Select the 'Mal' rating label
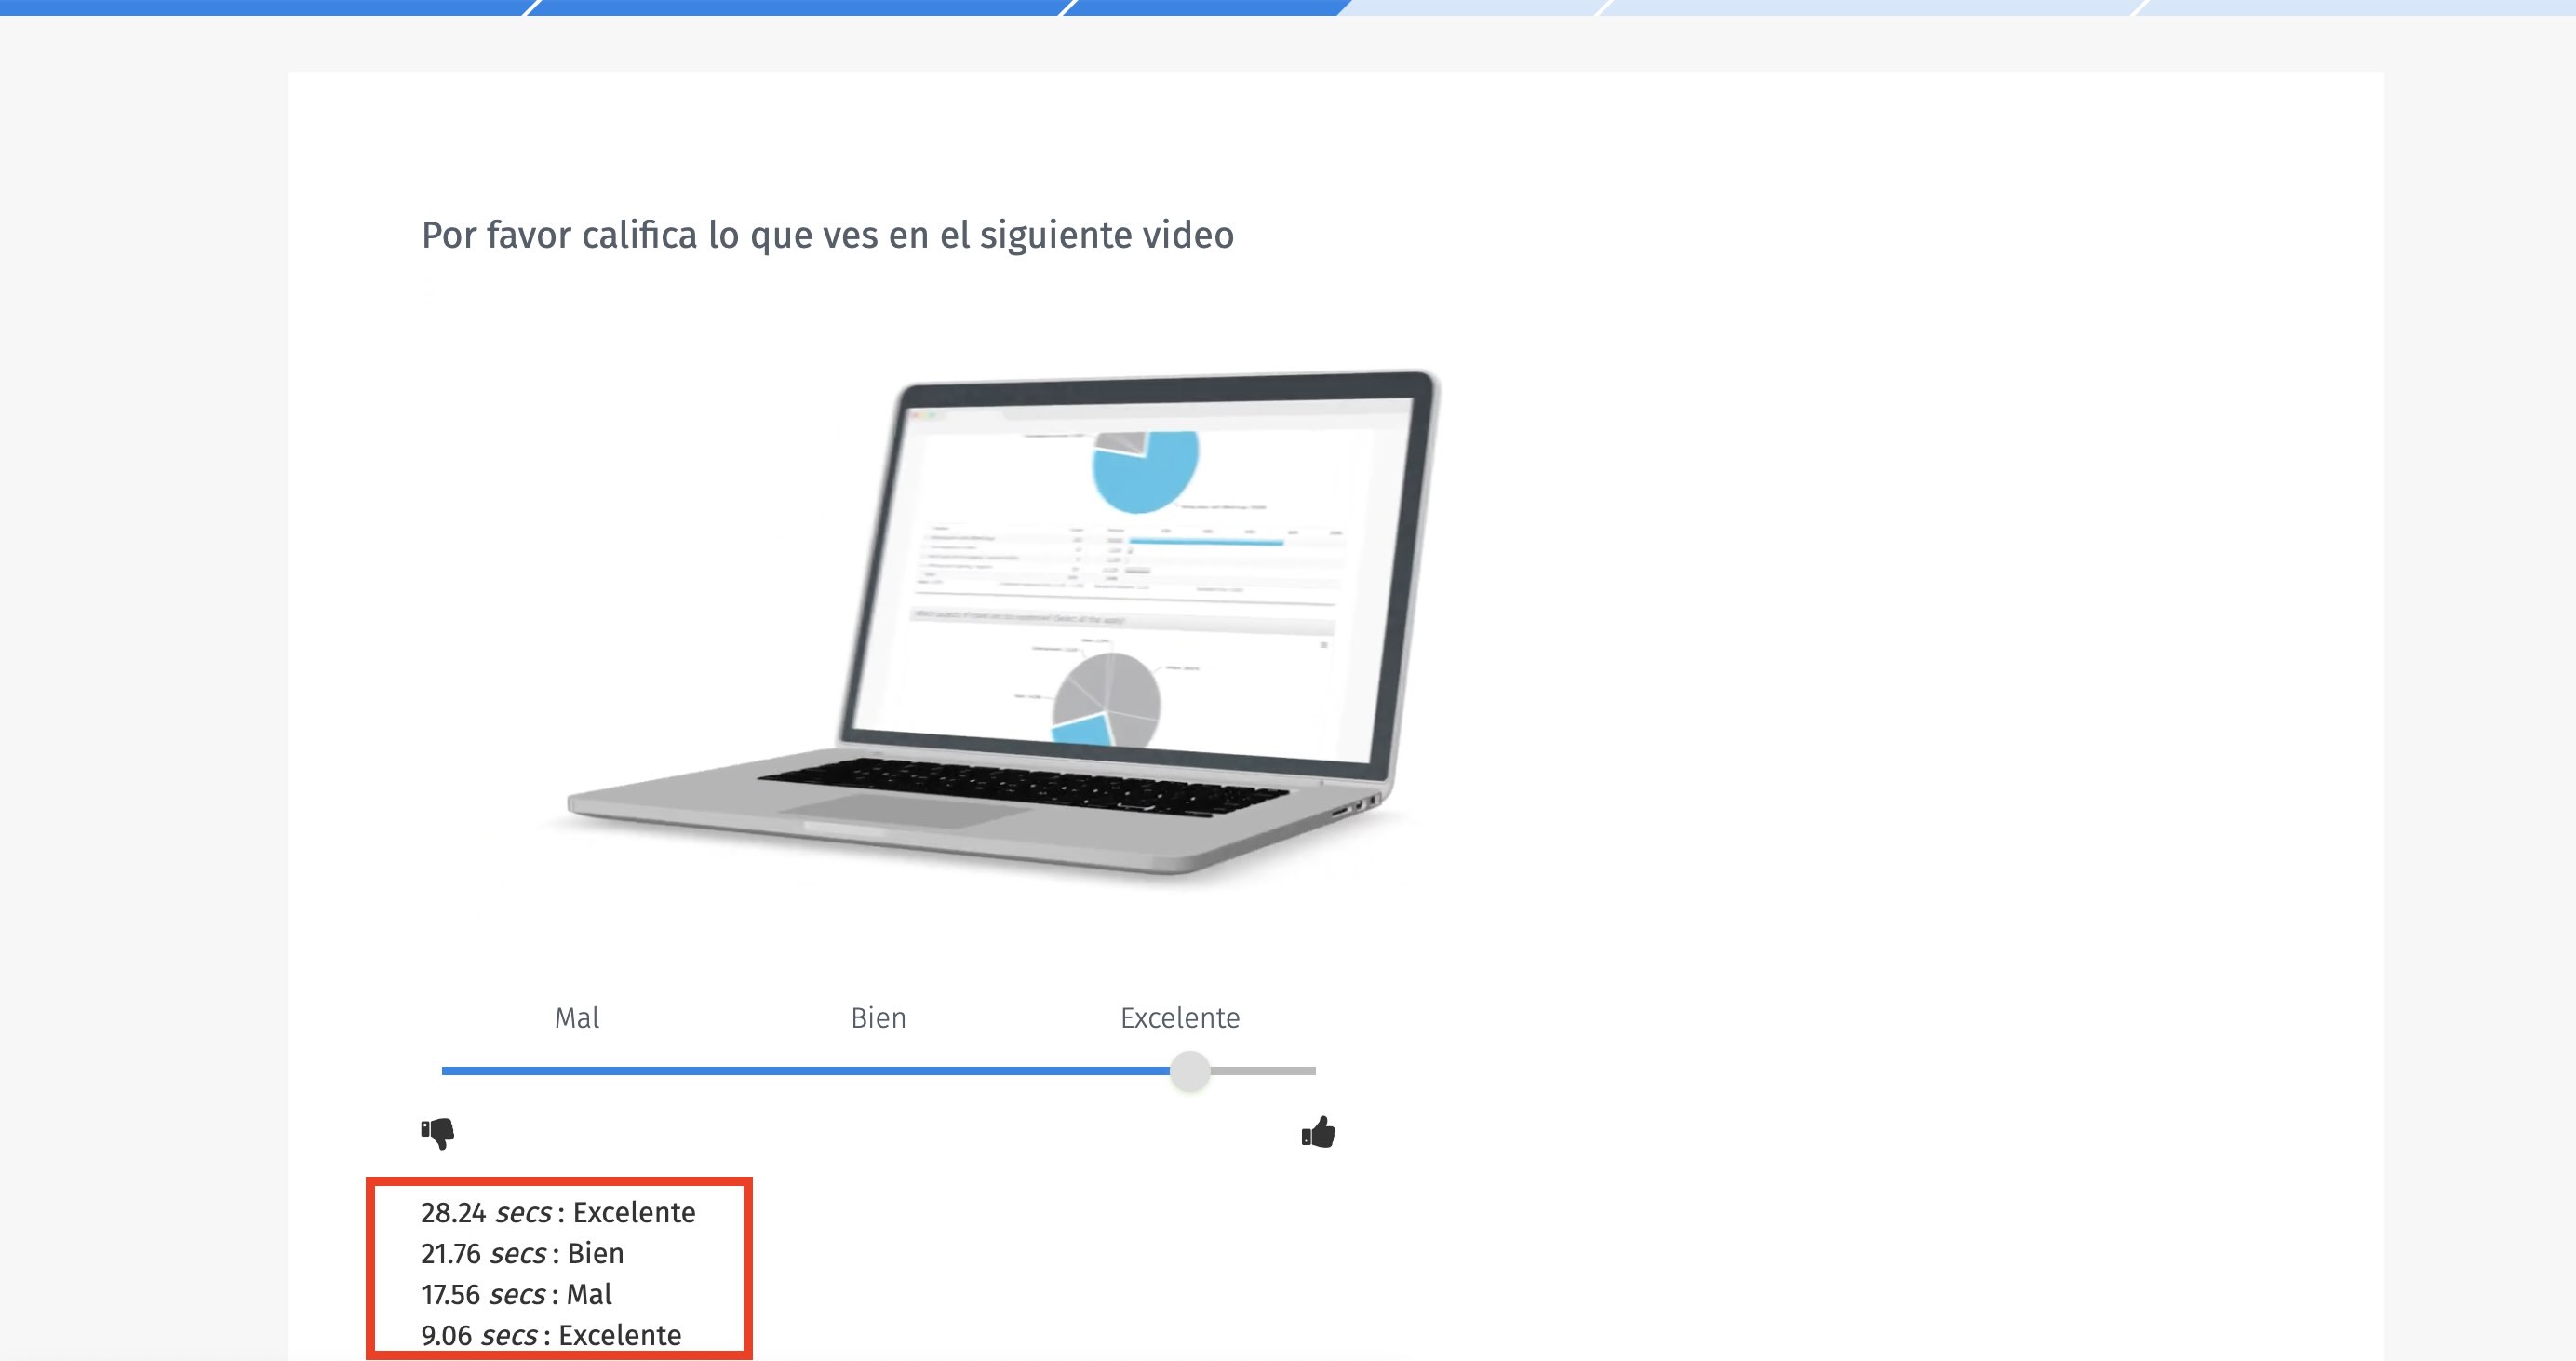Viewport: 2576px width, 1361px height. (x=580, y=1017)
